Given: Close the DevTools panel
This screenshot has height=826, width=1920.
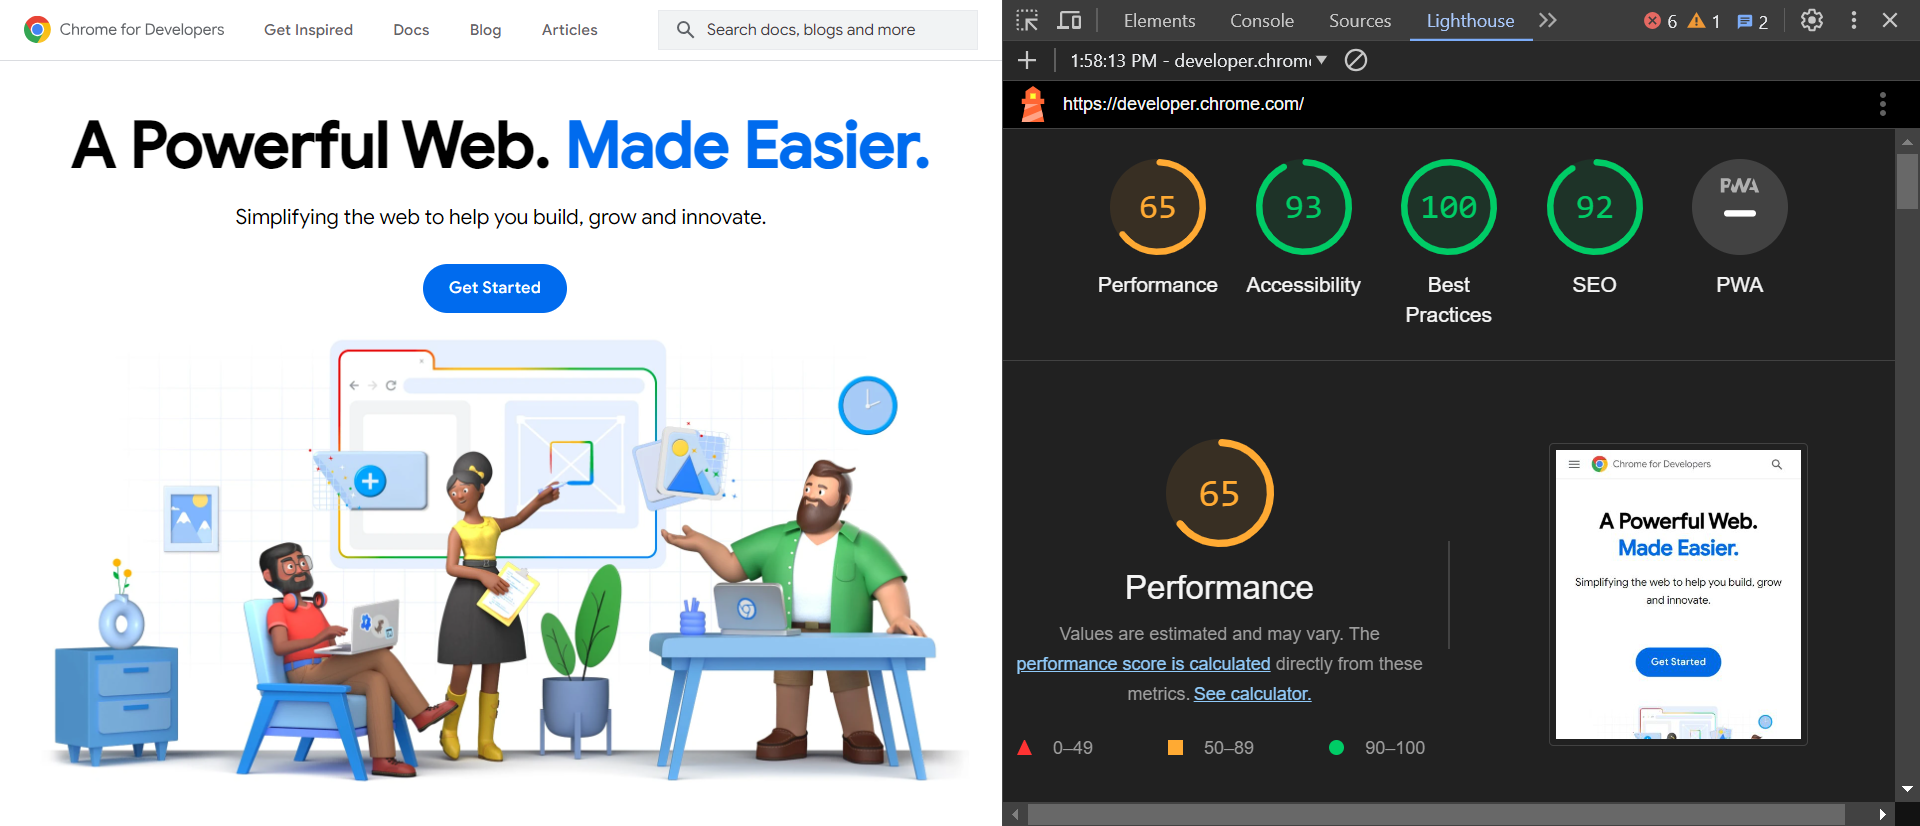Looking at the screenshot, I should 1890,20.
